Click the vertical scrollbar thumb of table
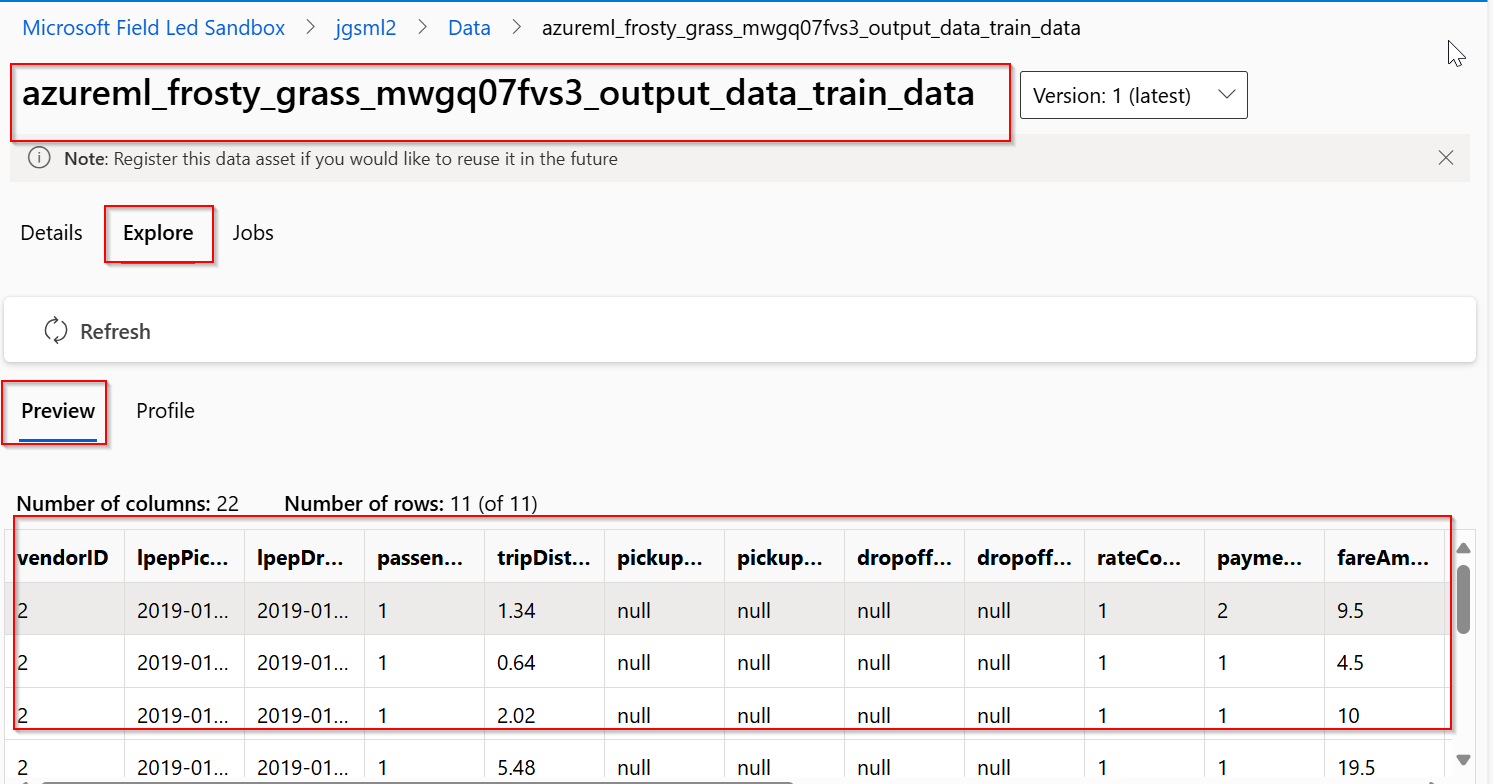The height and width of the screenshot is (784, 1493). point(1463,598)
